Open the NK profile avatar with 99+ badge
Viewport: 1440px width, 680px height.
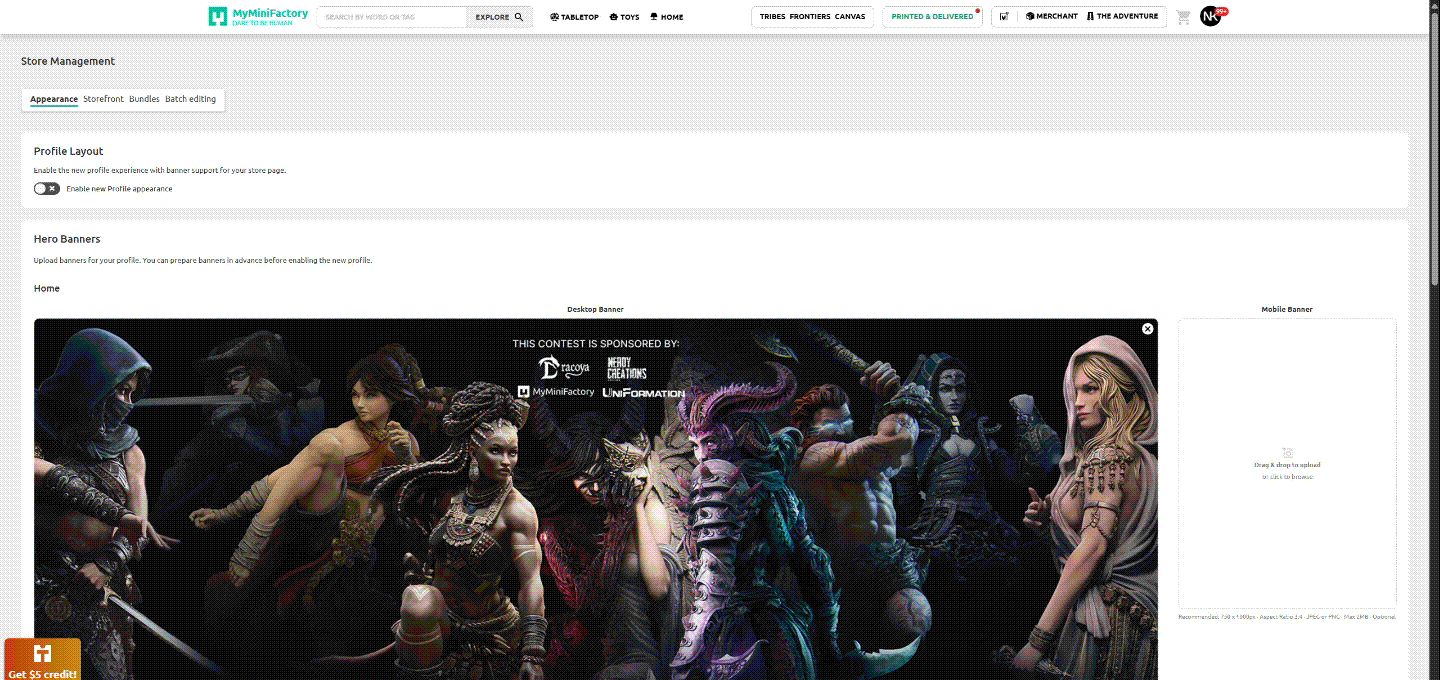1211,16
